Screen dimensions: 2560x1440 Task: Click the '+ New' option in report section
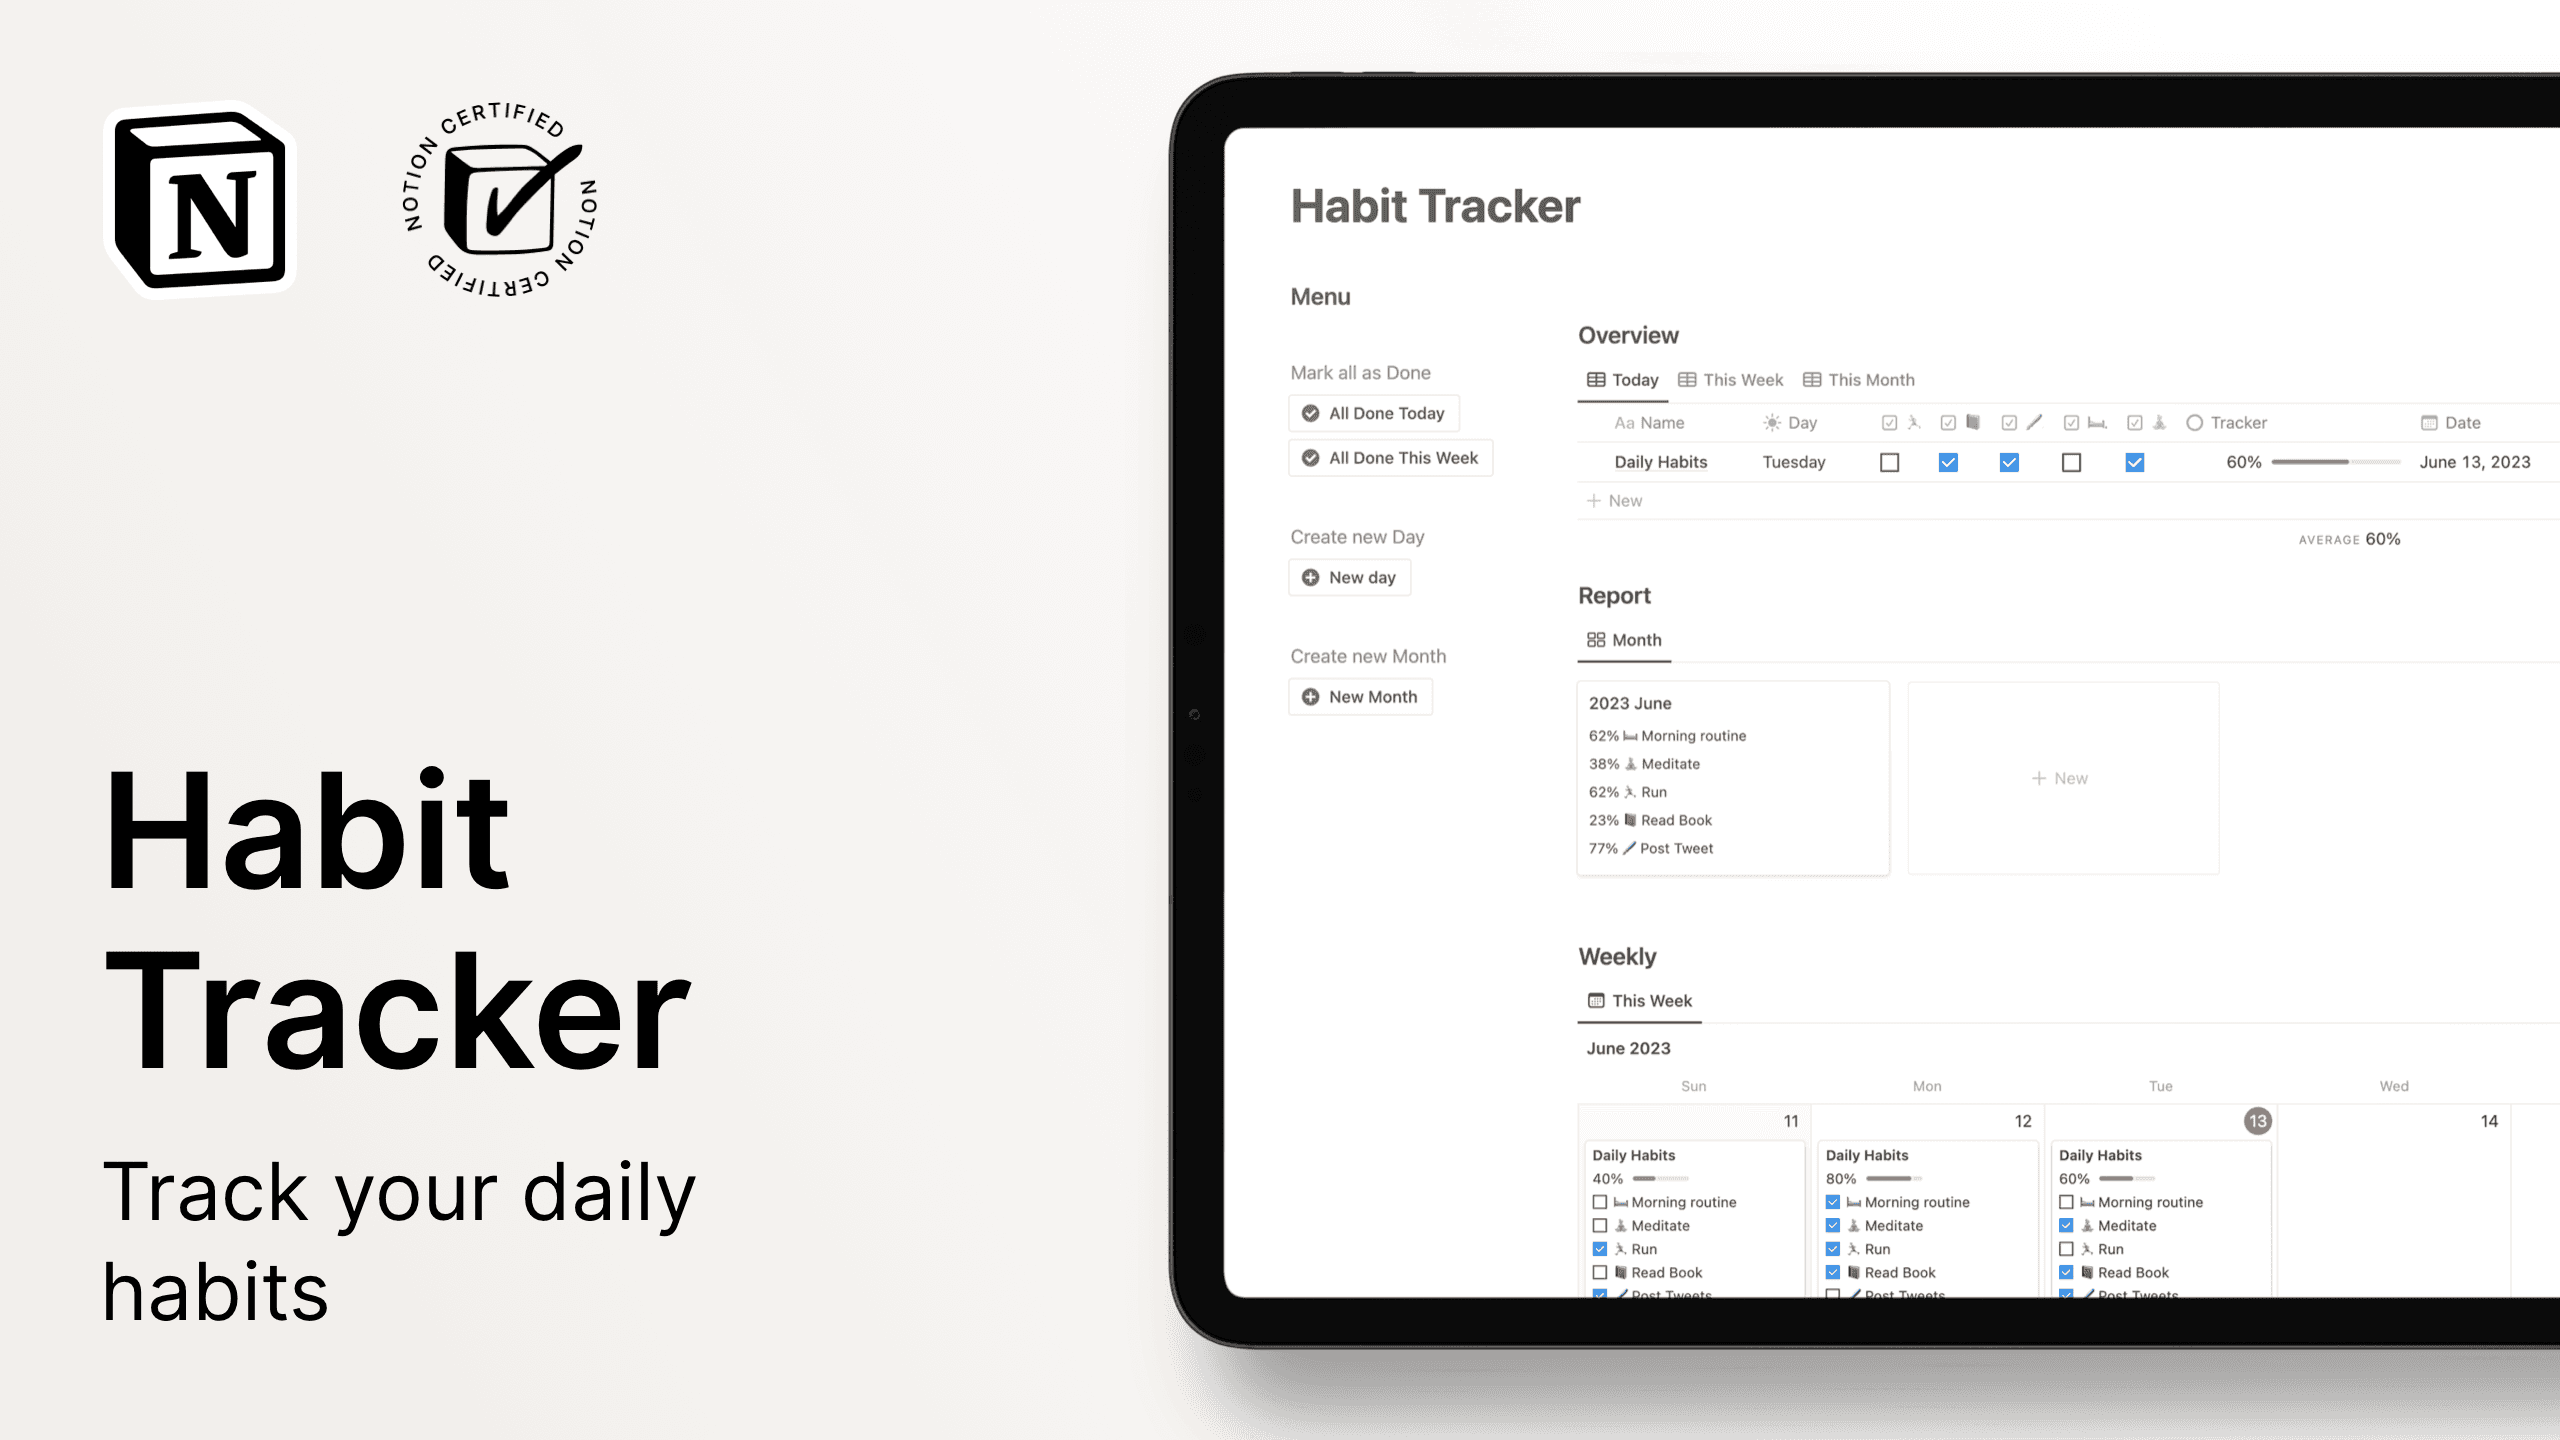coord(2059,777)
